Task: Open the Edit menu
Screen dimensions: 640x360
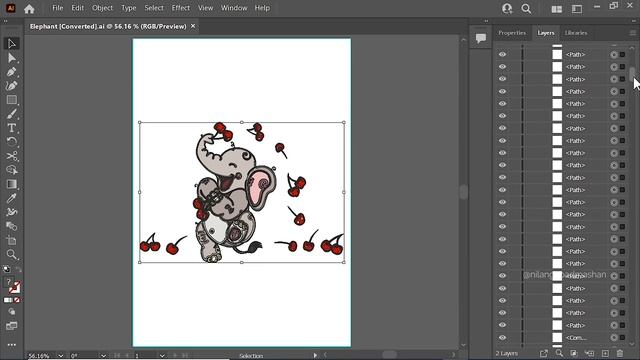Action: pyautogui.click(x=78, y=8)
